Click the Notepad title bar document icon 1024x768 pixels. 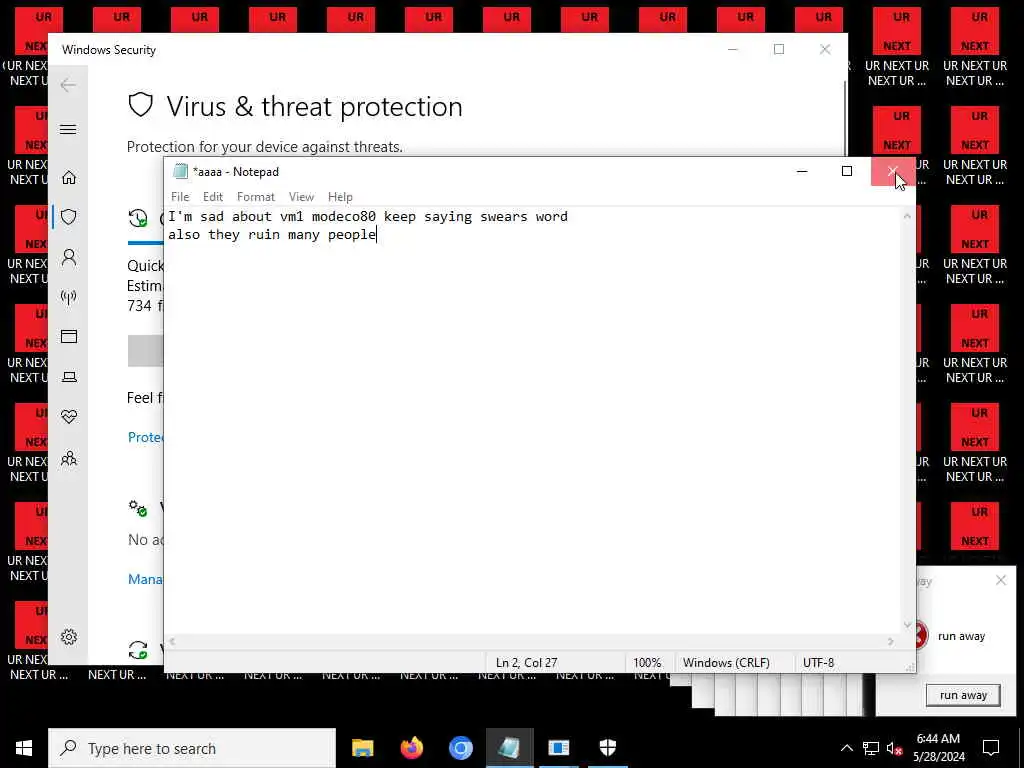180,172
